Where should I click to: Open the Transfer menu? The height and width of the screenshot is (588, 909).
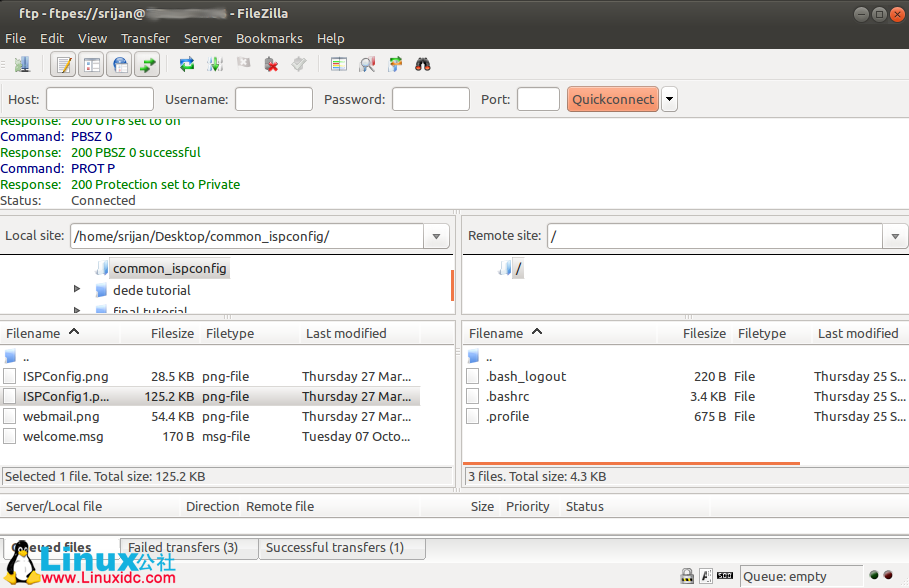pyautogui.click(x=145, y=38)
